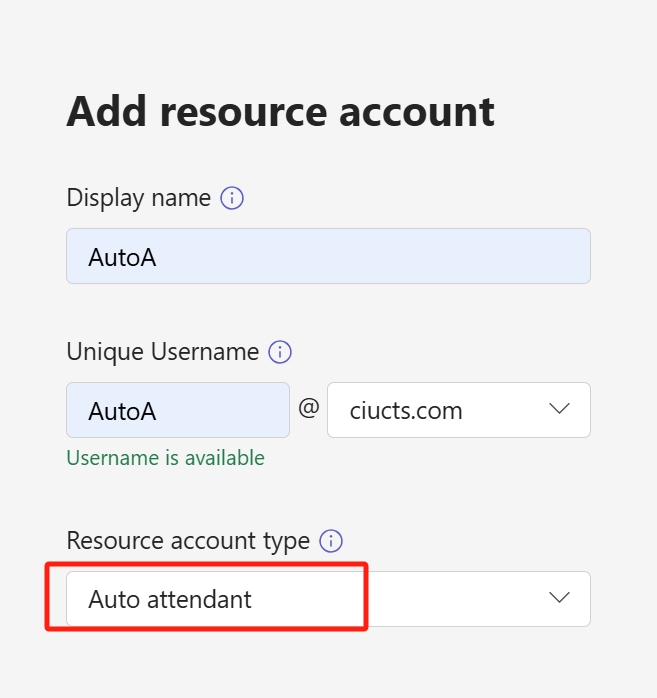Focus the Display name field containing AutoA
The height and width of the screenshot is (698, 657).
(328, 256)
